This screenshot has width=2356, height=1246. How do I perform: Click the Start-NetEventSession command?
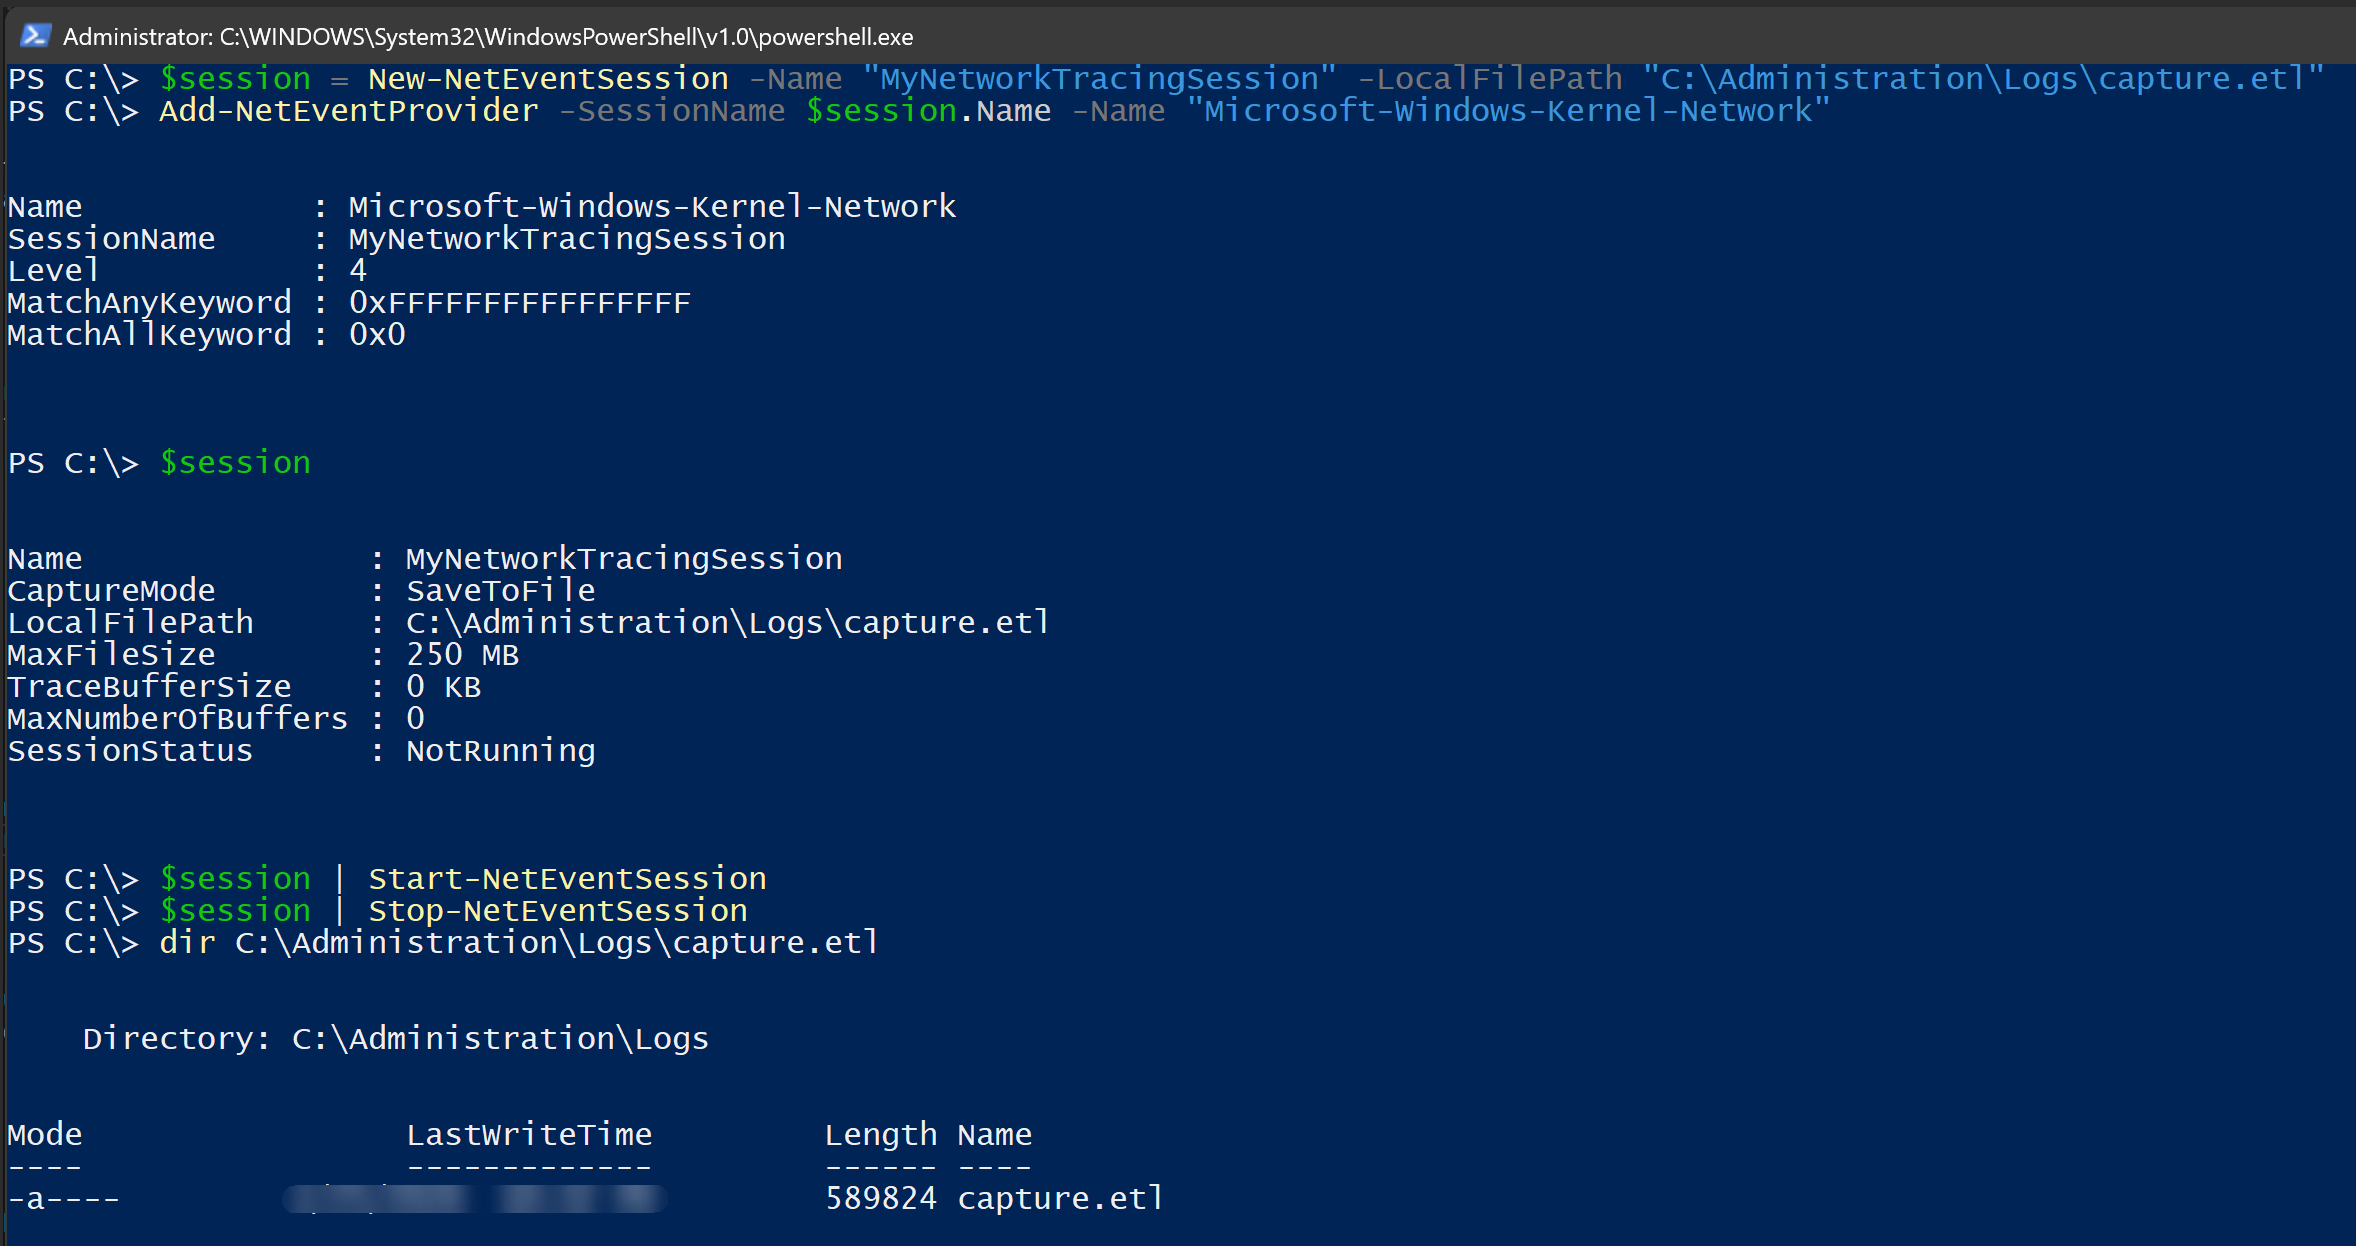567,879
